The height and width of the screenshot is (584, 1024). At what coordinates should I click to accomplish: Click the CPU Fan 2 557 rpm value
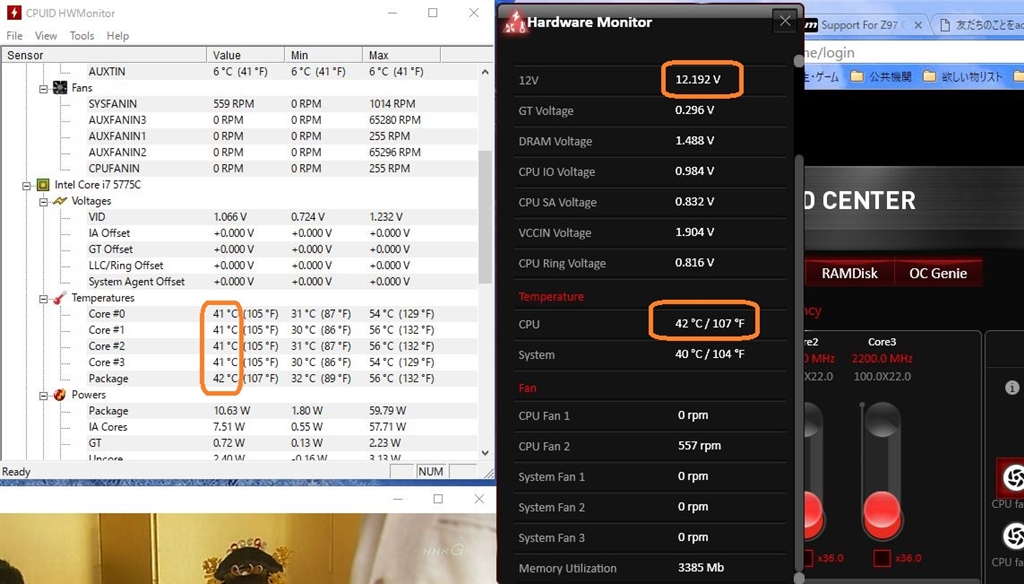click(699, 446)
